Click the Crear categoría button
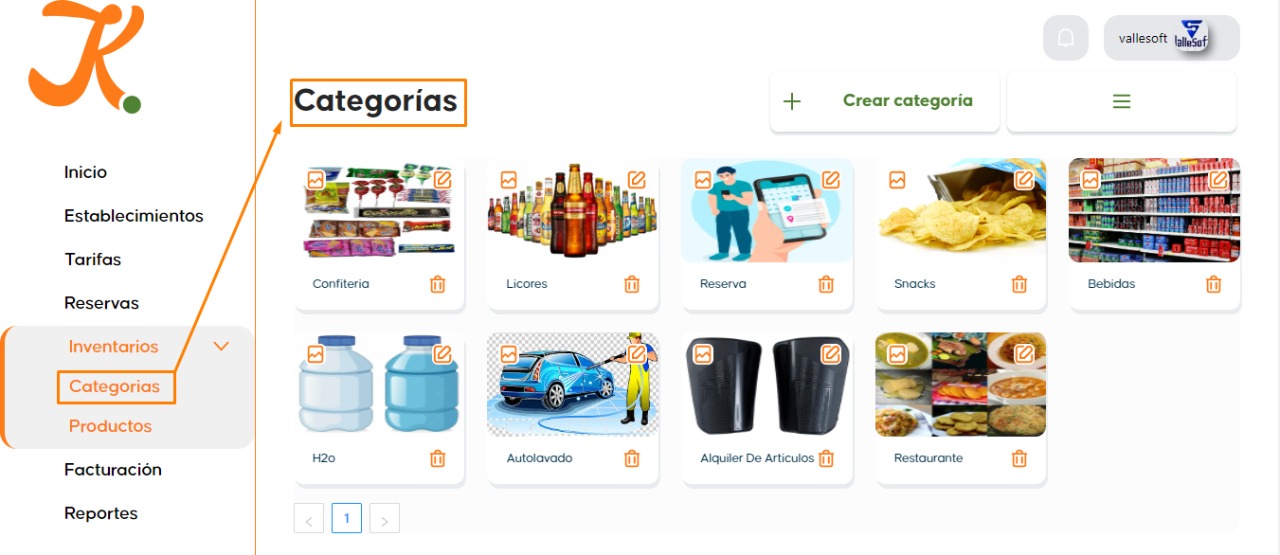 885,101
